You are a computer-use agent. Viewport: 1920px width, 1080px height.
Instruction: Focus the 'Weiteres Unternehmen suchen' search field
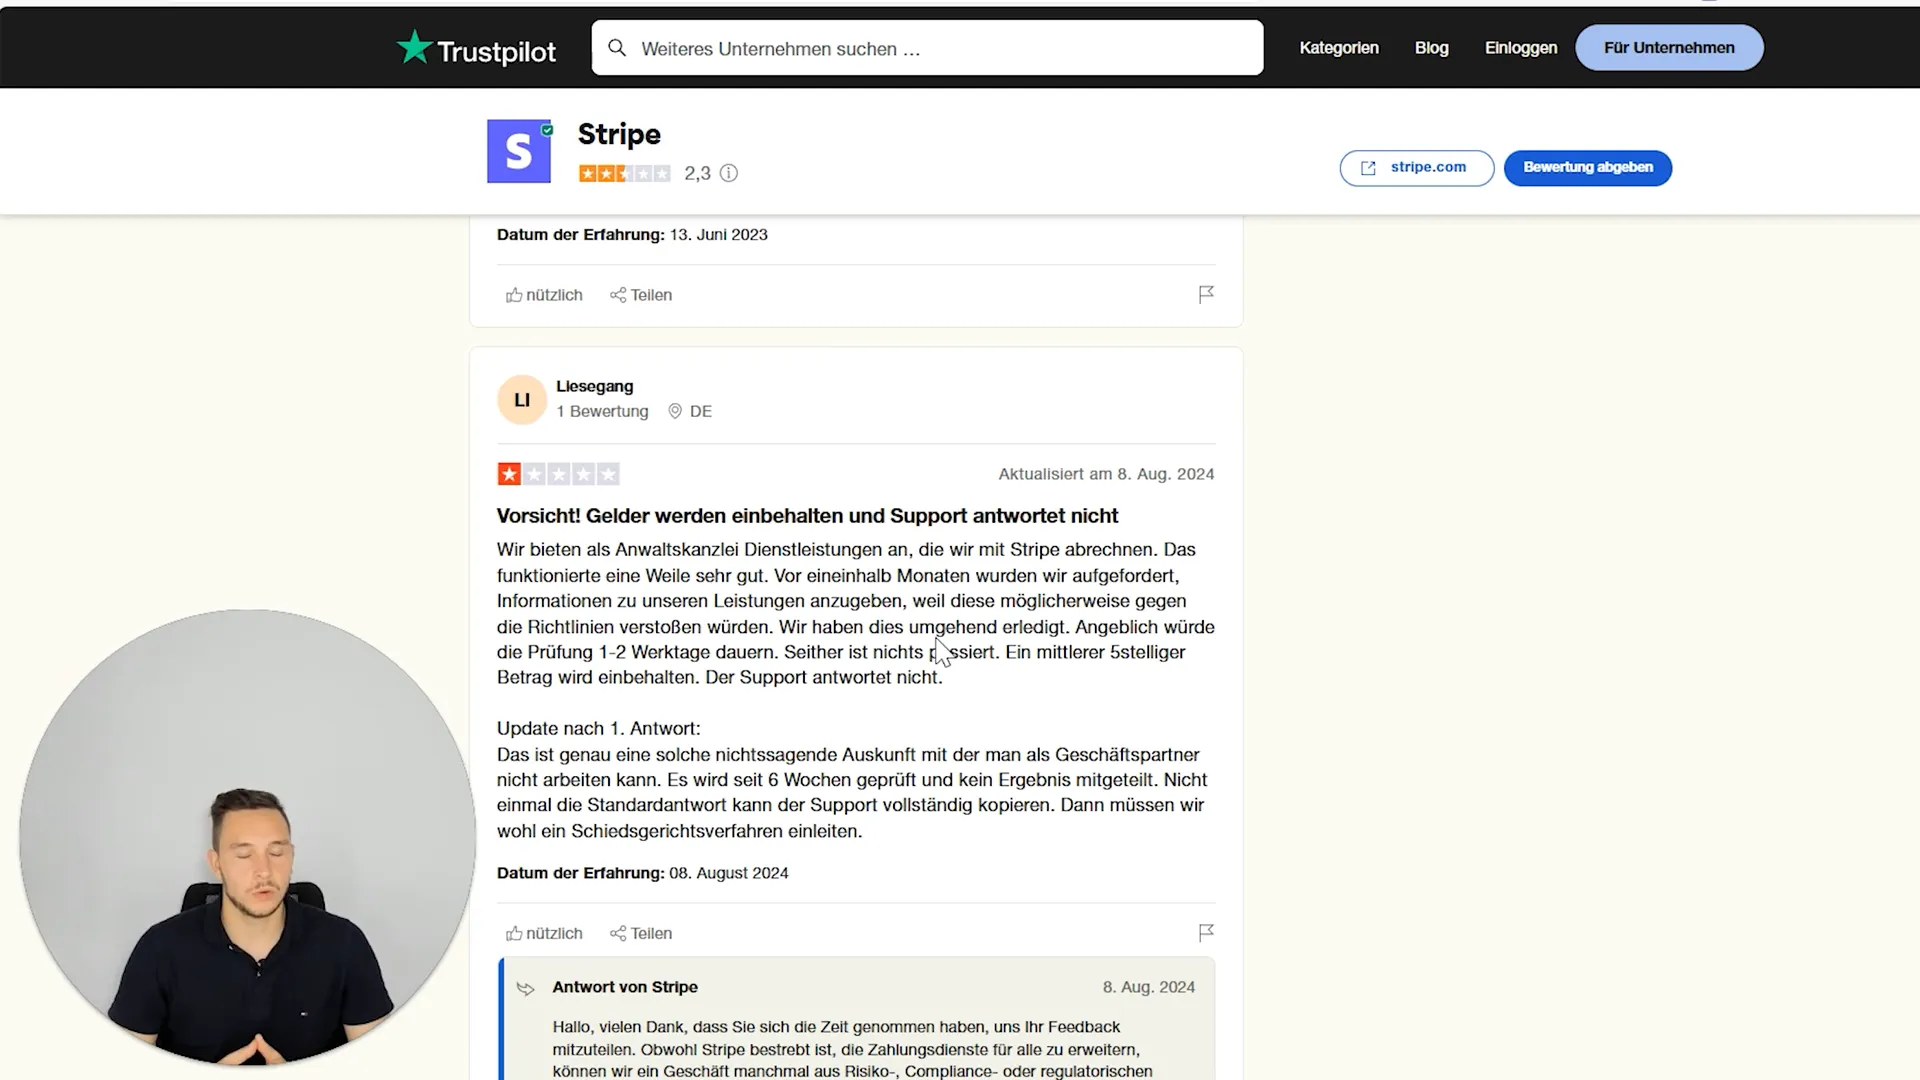(927, 48)
